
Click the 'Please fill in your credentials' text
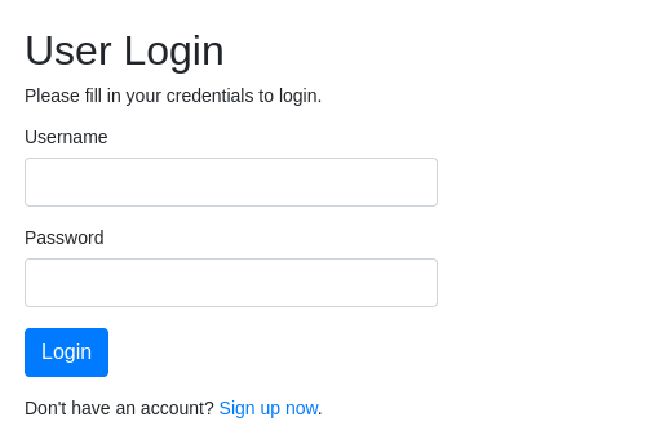(172, 96)
